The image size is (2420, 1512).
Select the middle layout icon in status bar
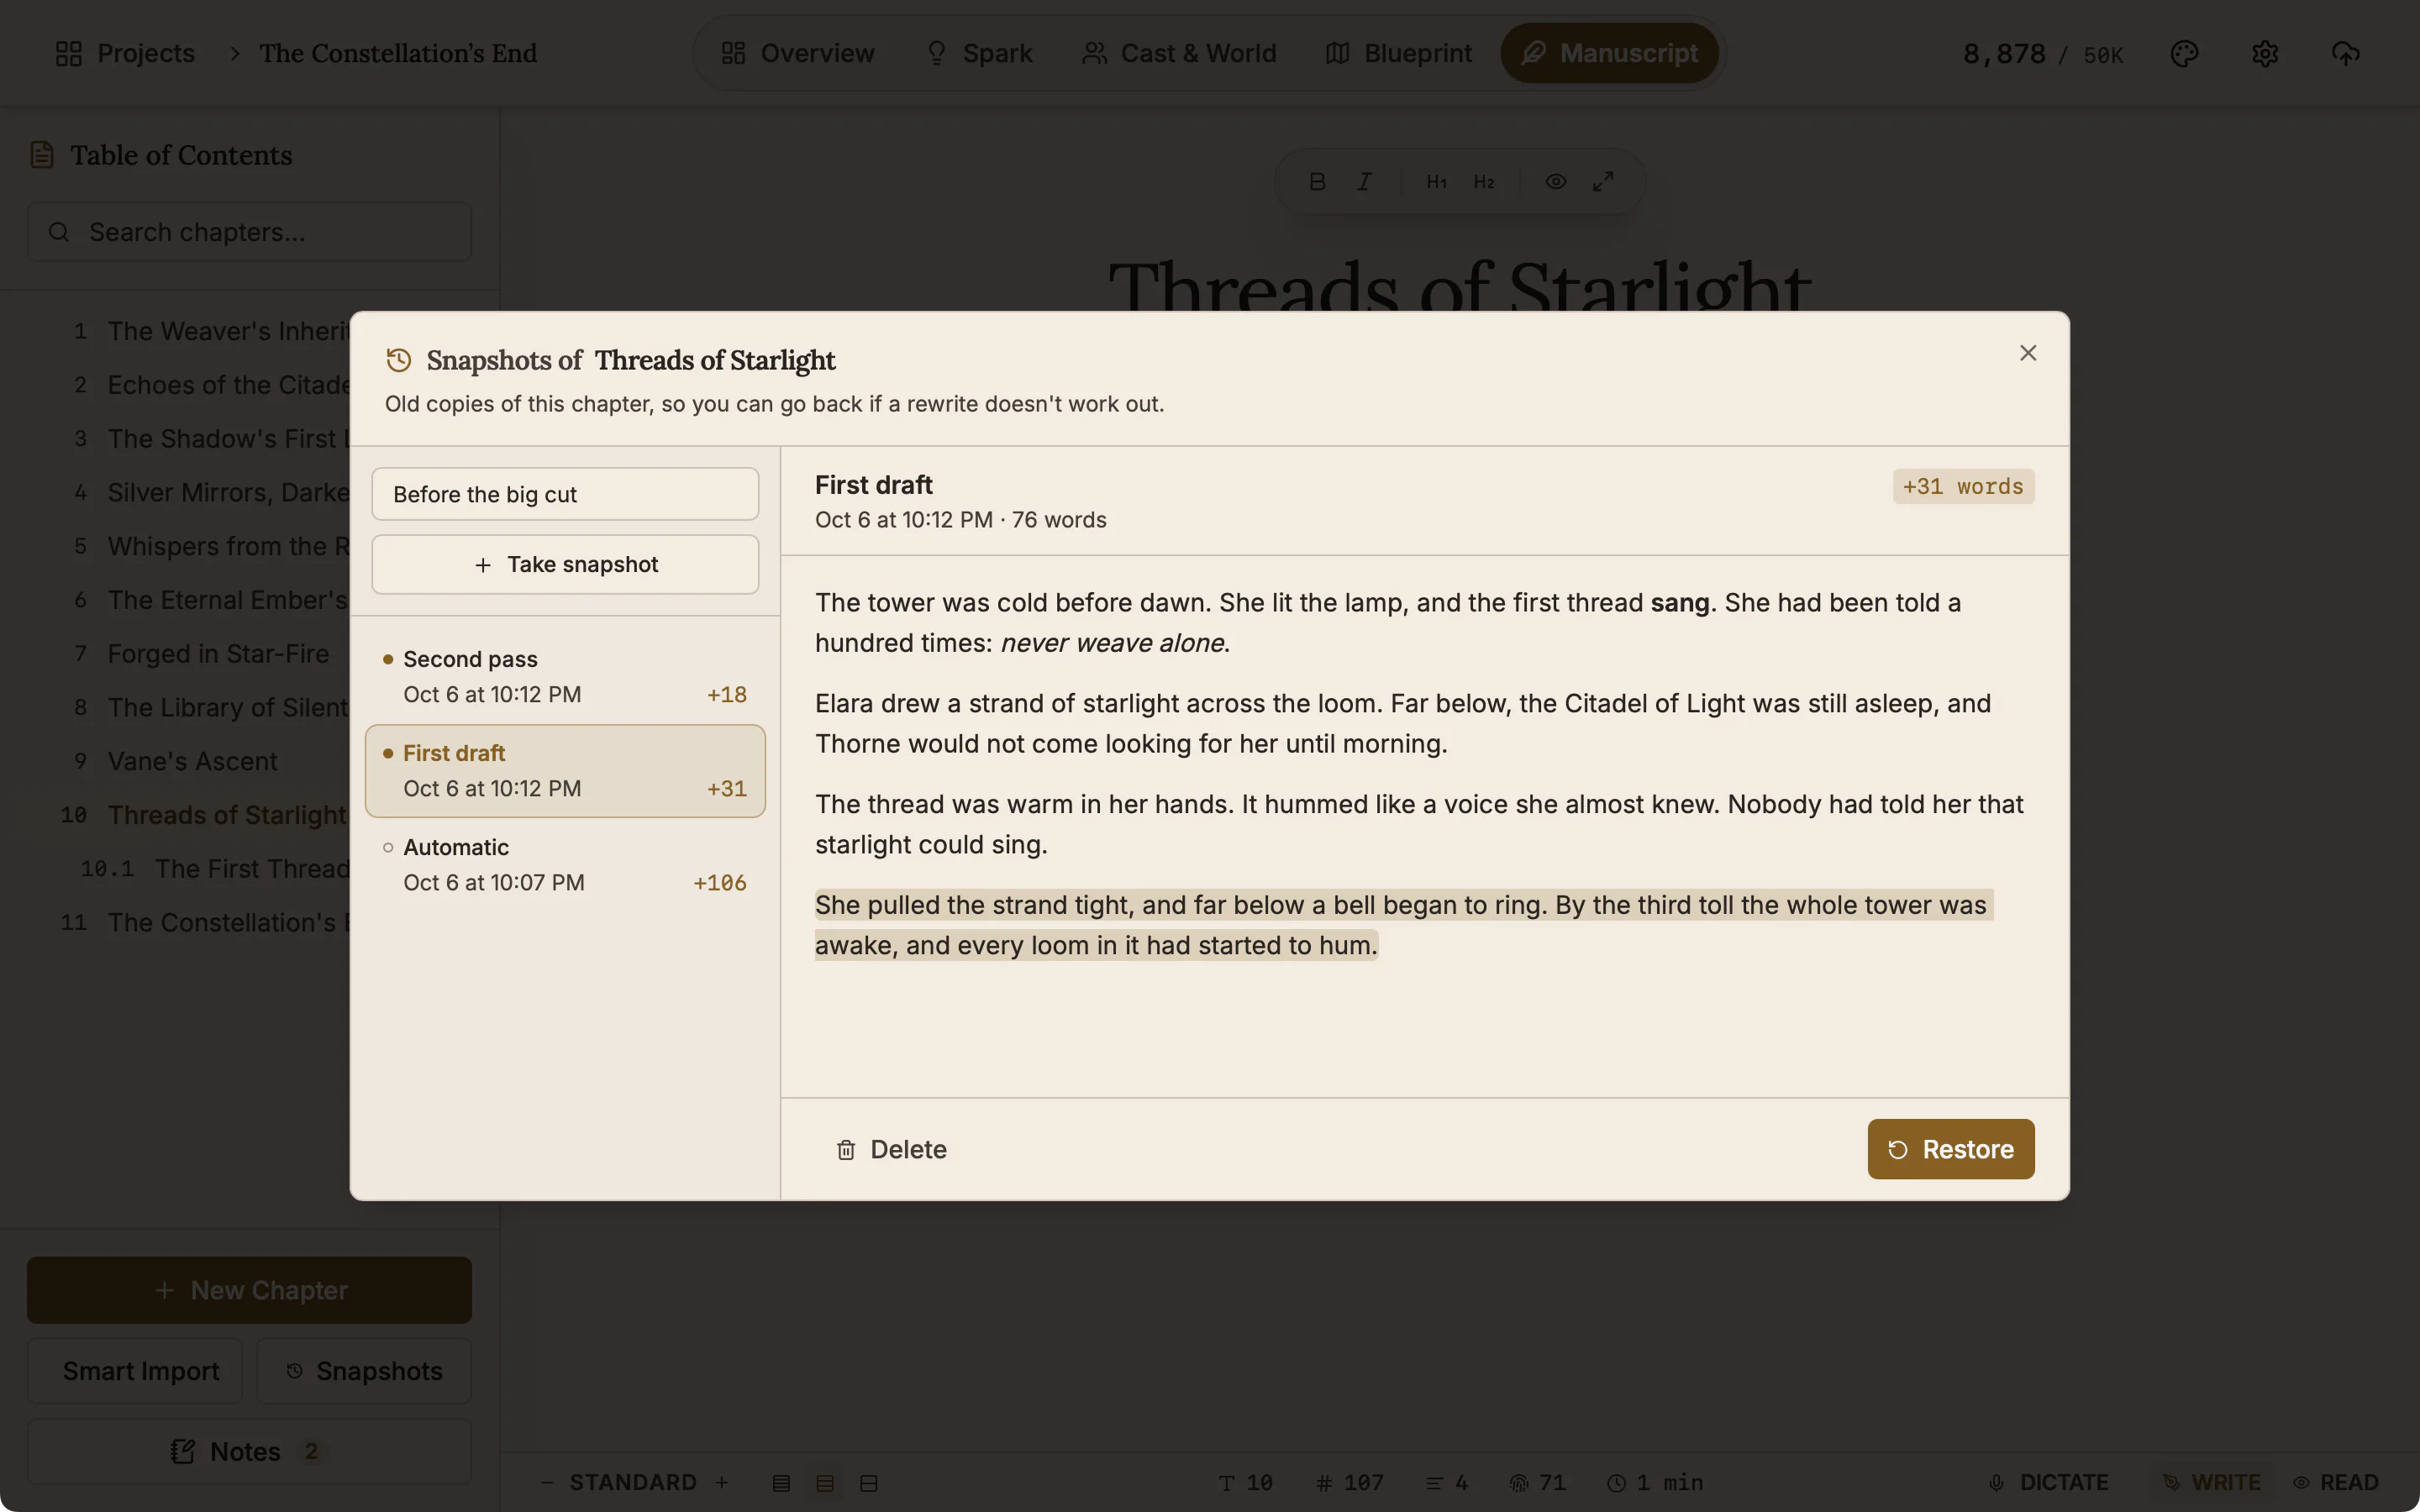tap(825, 1483)
